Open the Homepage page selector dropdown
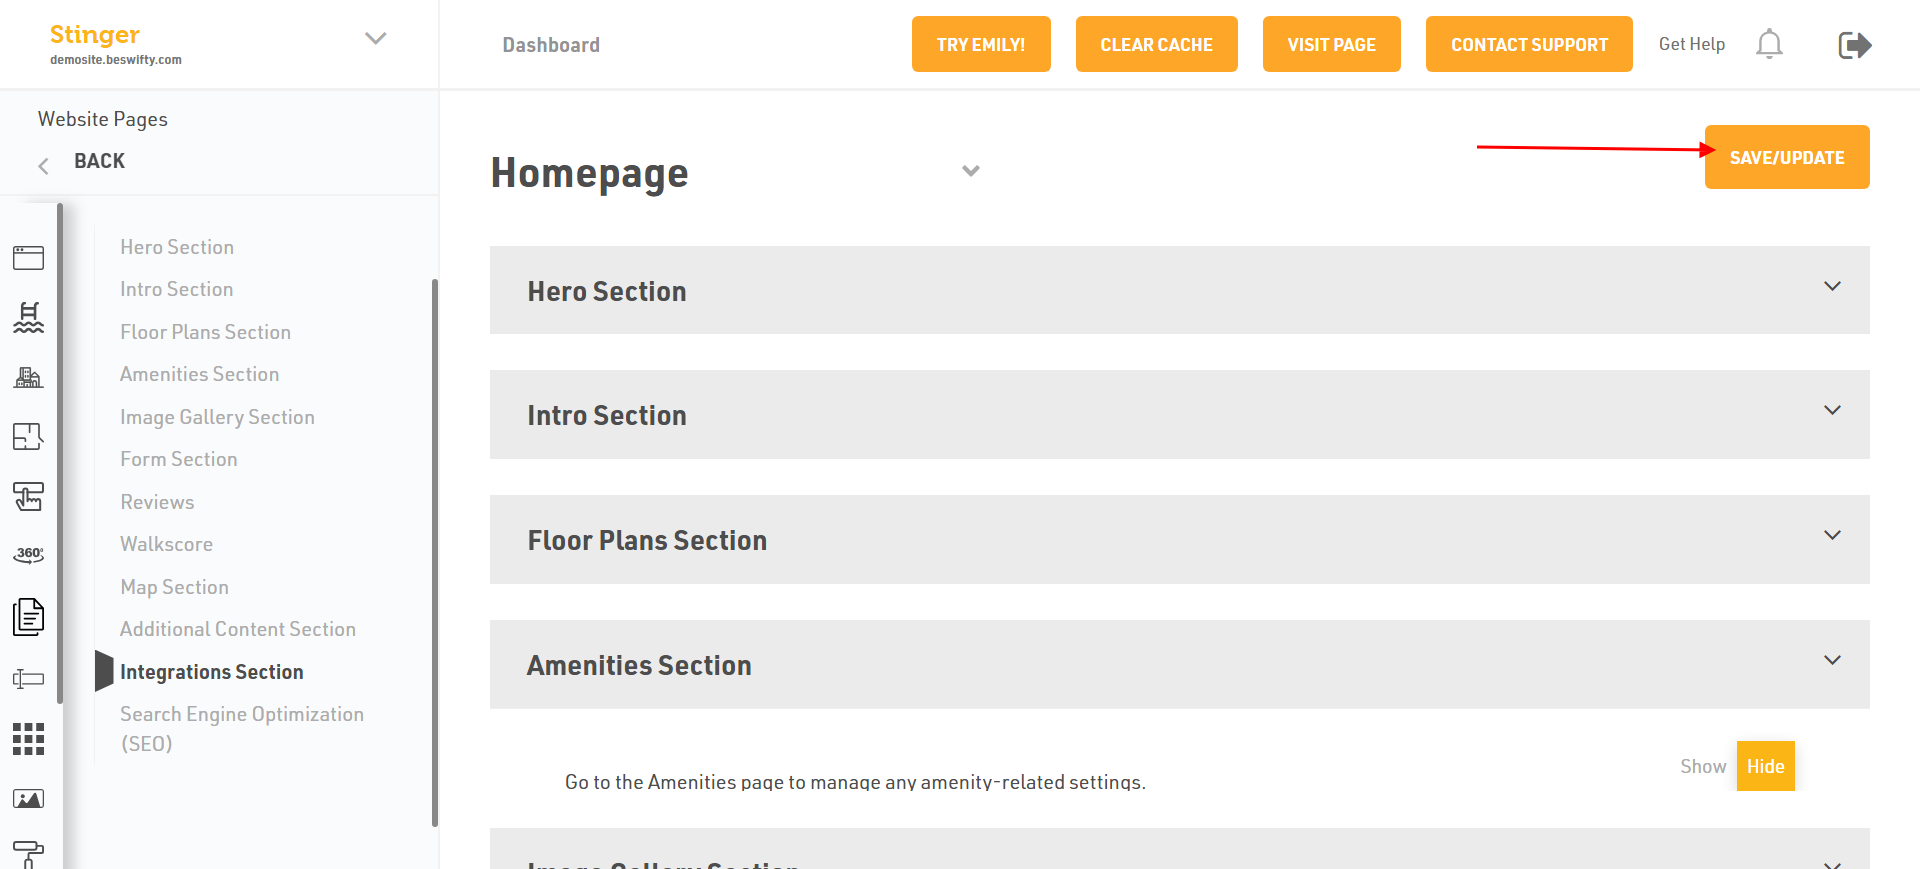The width and height of the screenshot is (1920, 869). point(970,171)
